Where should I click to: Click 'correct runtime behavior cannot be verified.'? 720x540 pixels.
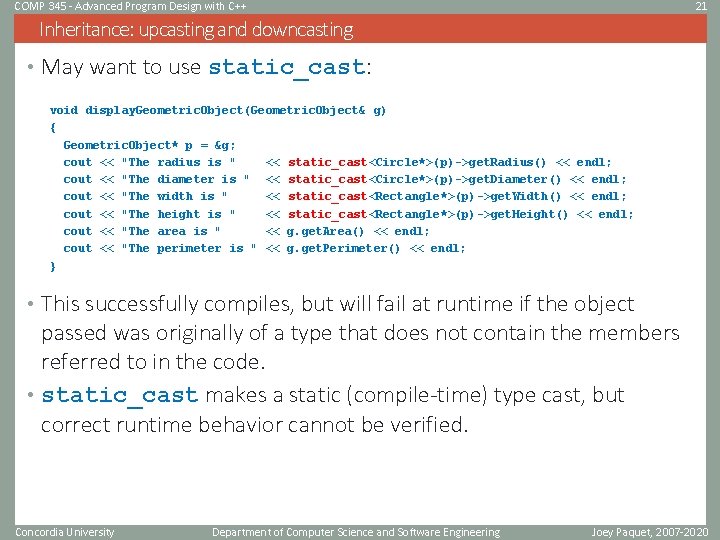pos(254,425)
